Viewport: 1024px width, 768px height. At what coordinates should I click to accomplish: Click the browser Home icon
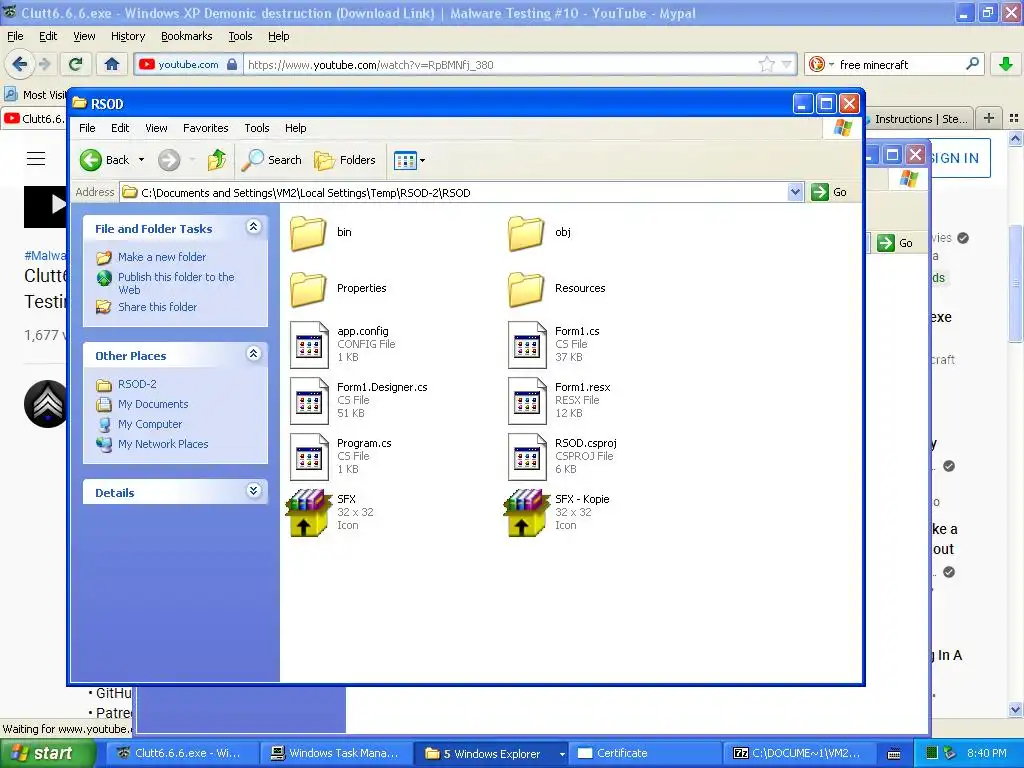[x=112, y=64]
